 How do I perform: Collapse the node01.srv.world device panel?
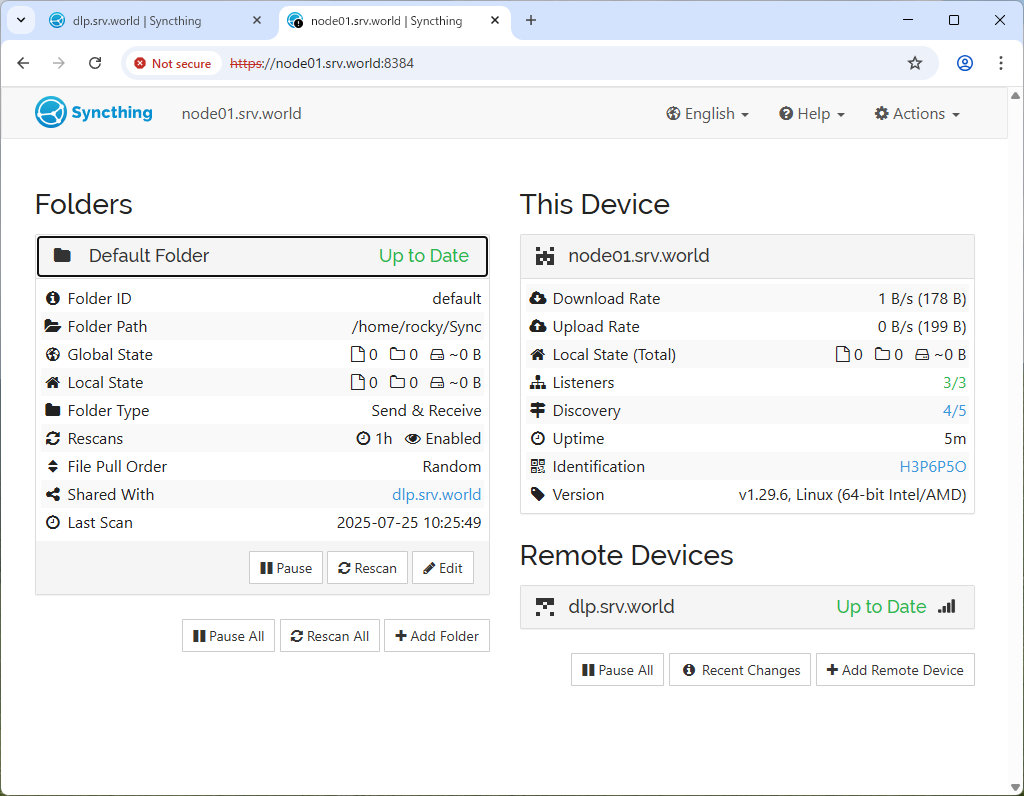(747, 256)
